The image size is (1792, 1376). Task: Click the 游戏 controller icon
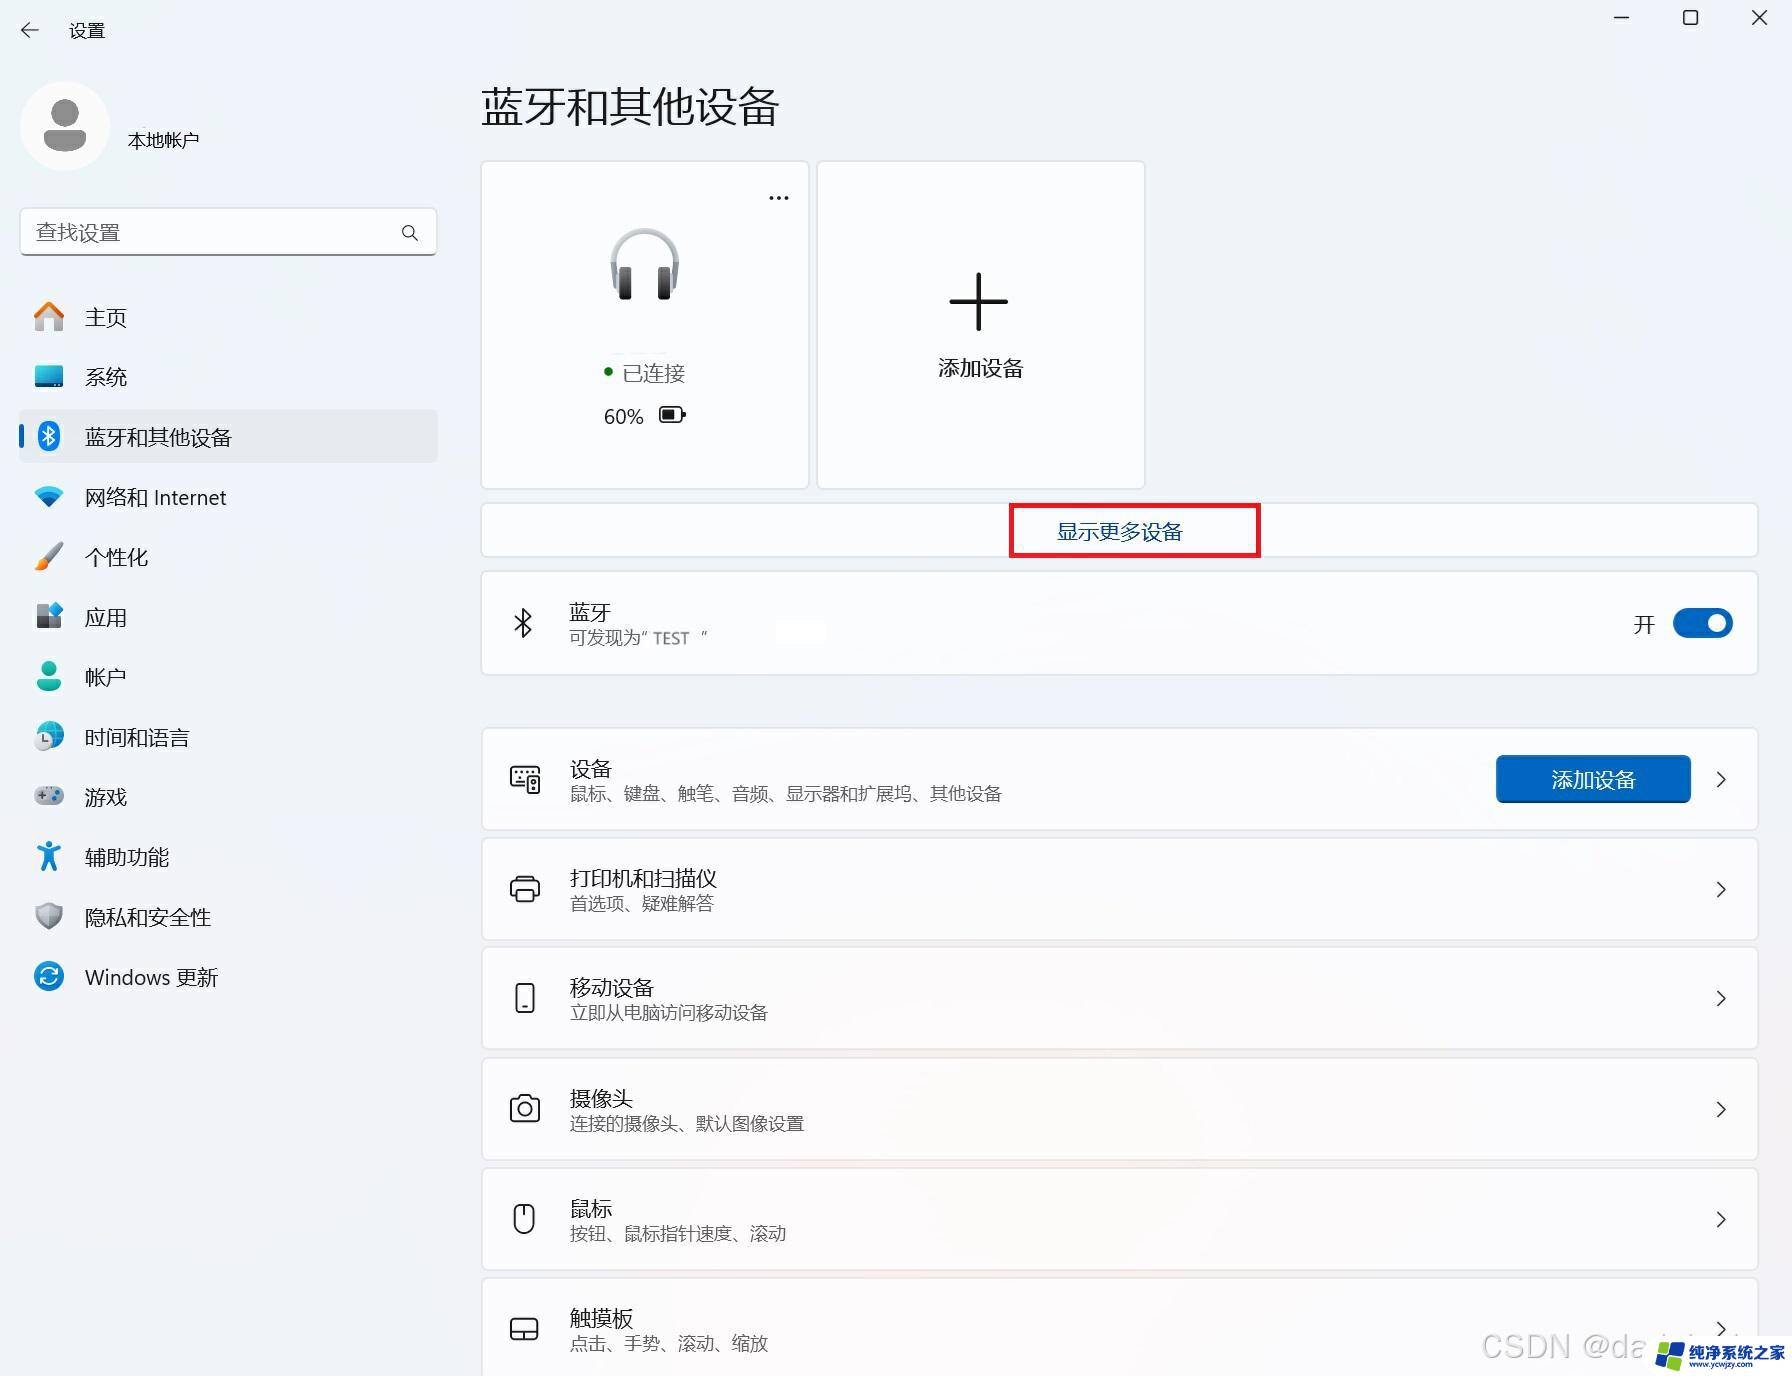tap(49, 796)
